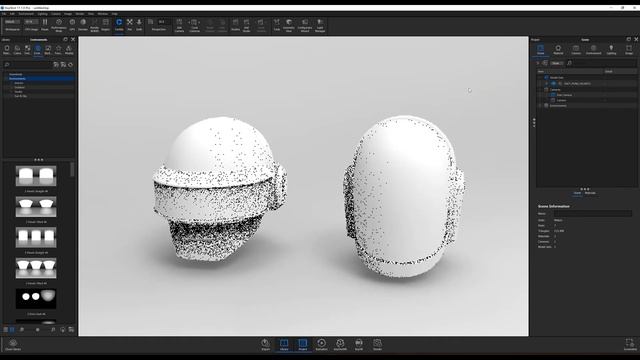Select the 2 Panels Straight 4K thumbnail

coord(36,176)
